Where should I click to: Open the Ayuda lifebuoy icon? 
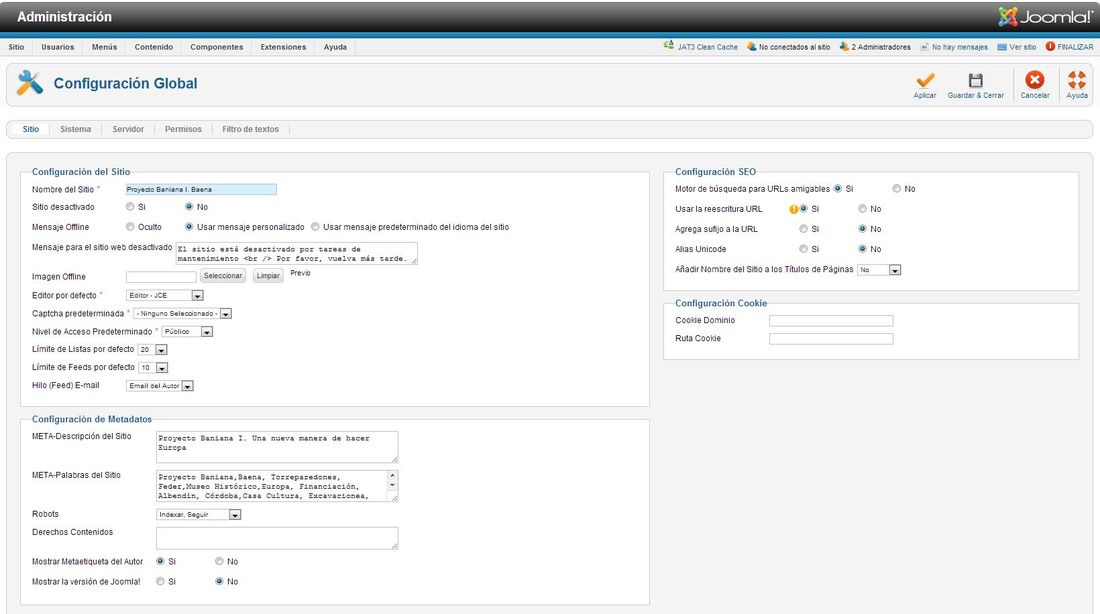pyautogui.click(x=1076, y=80)
